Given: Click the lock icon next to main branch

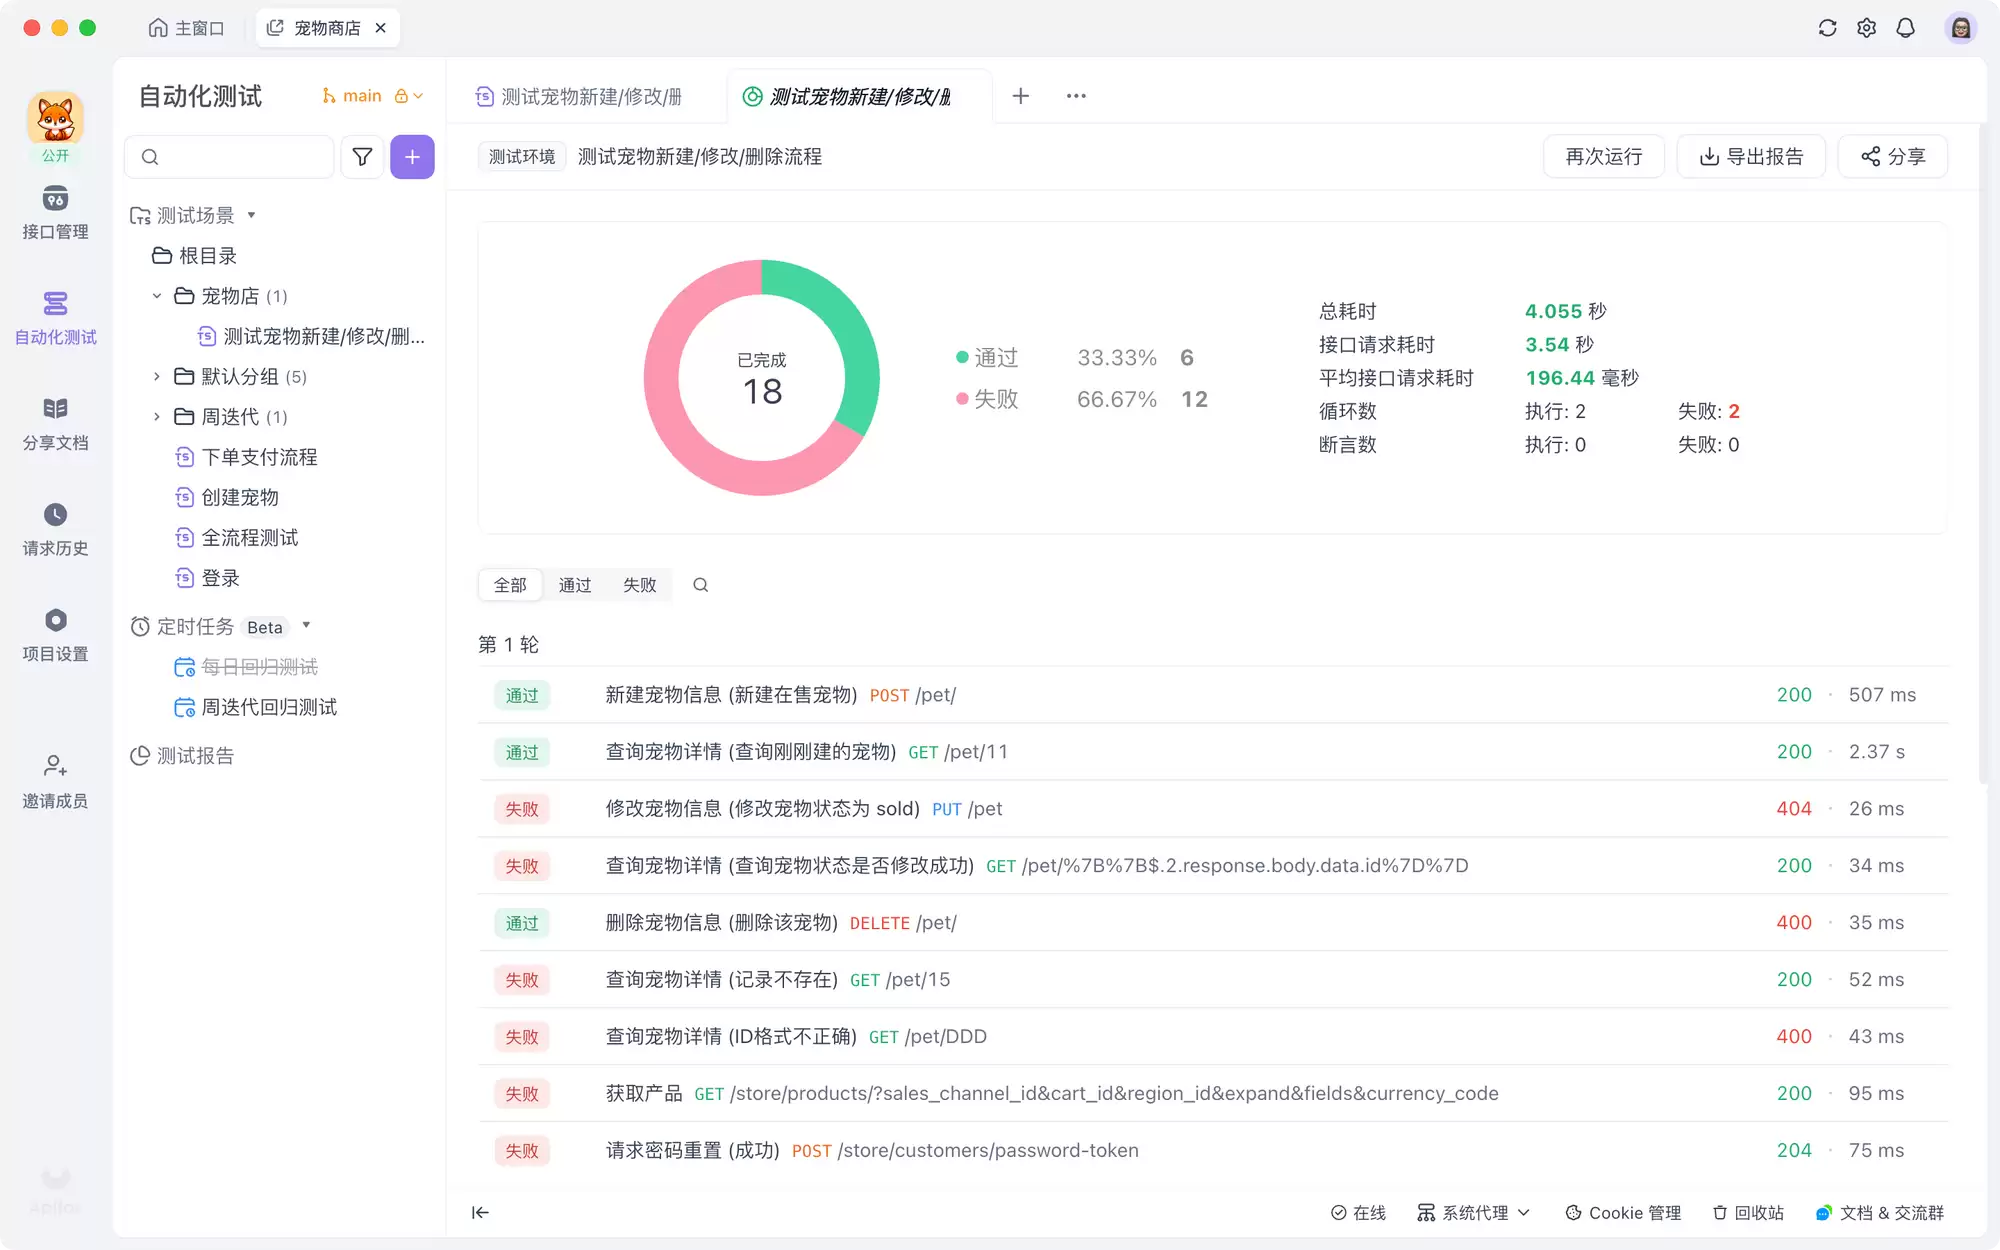Looking at the screenshot, I should [x=401, y=96].
